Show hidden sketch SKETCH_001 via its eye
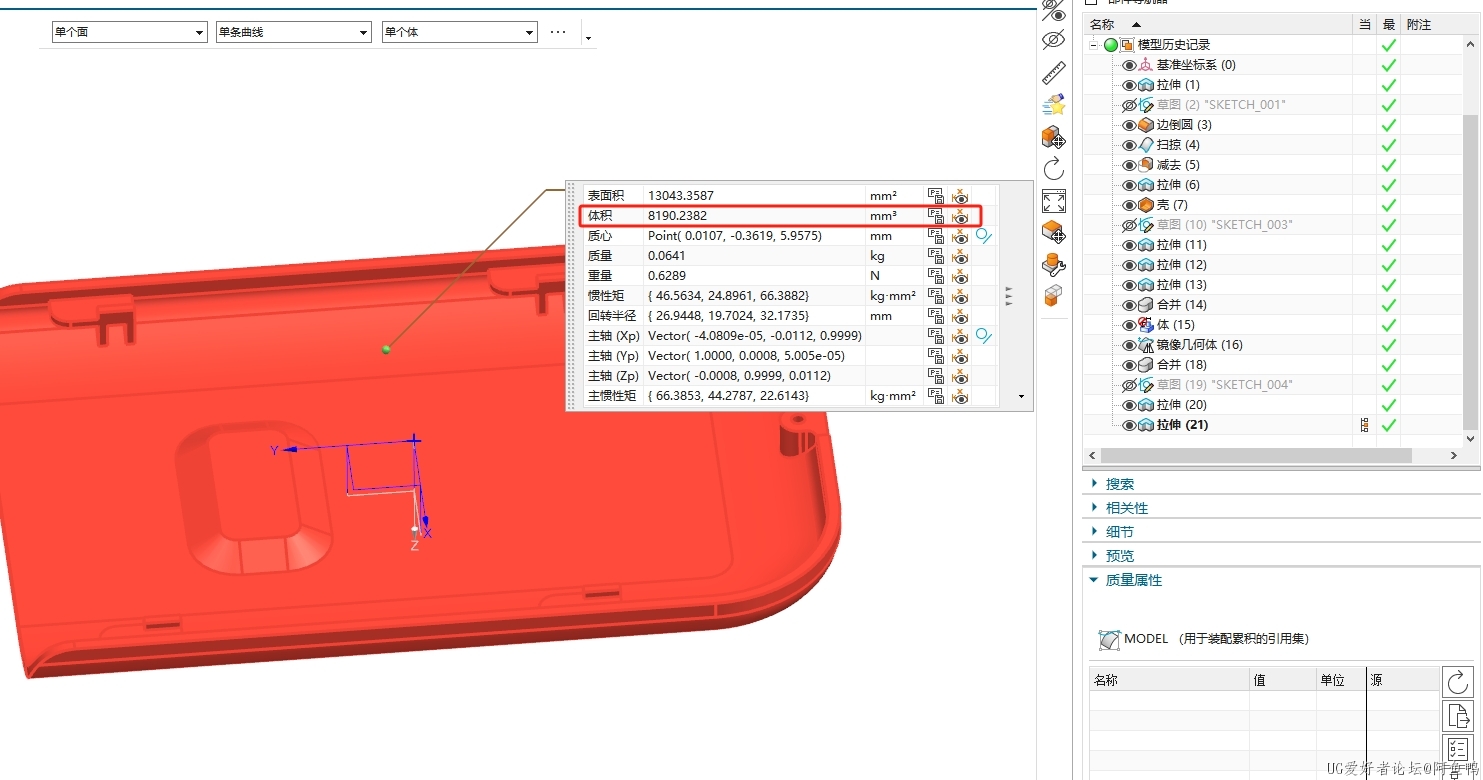 [1129, 105]
